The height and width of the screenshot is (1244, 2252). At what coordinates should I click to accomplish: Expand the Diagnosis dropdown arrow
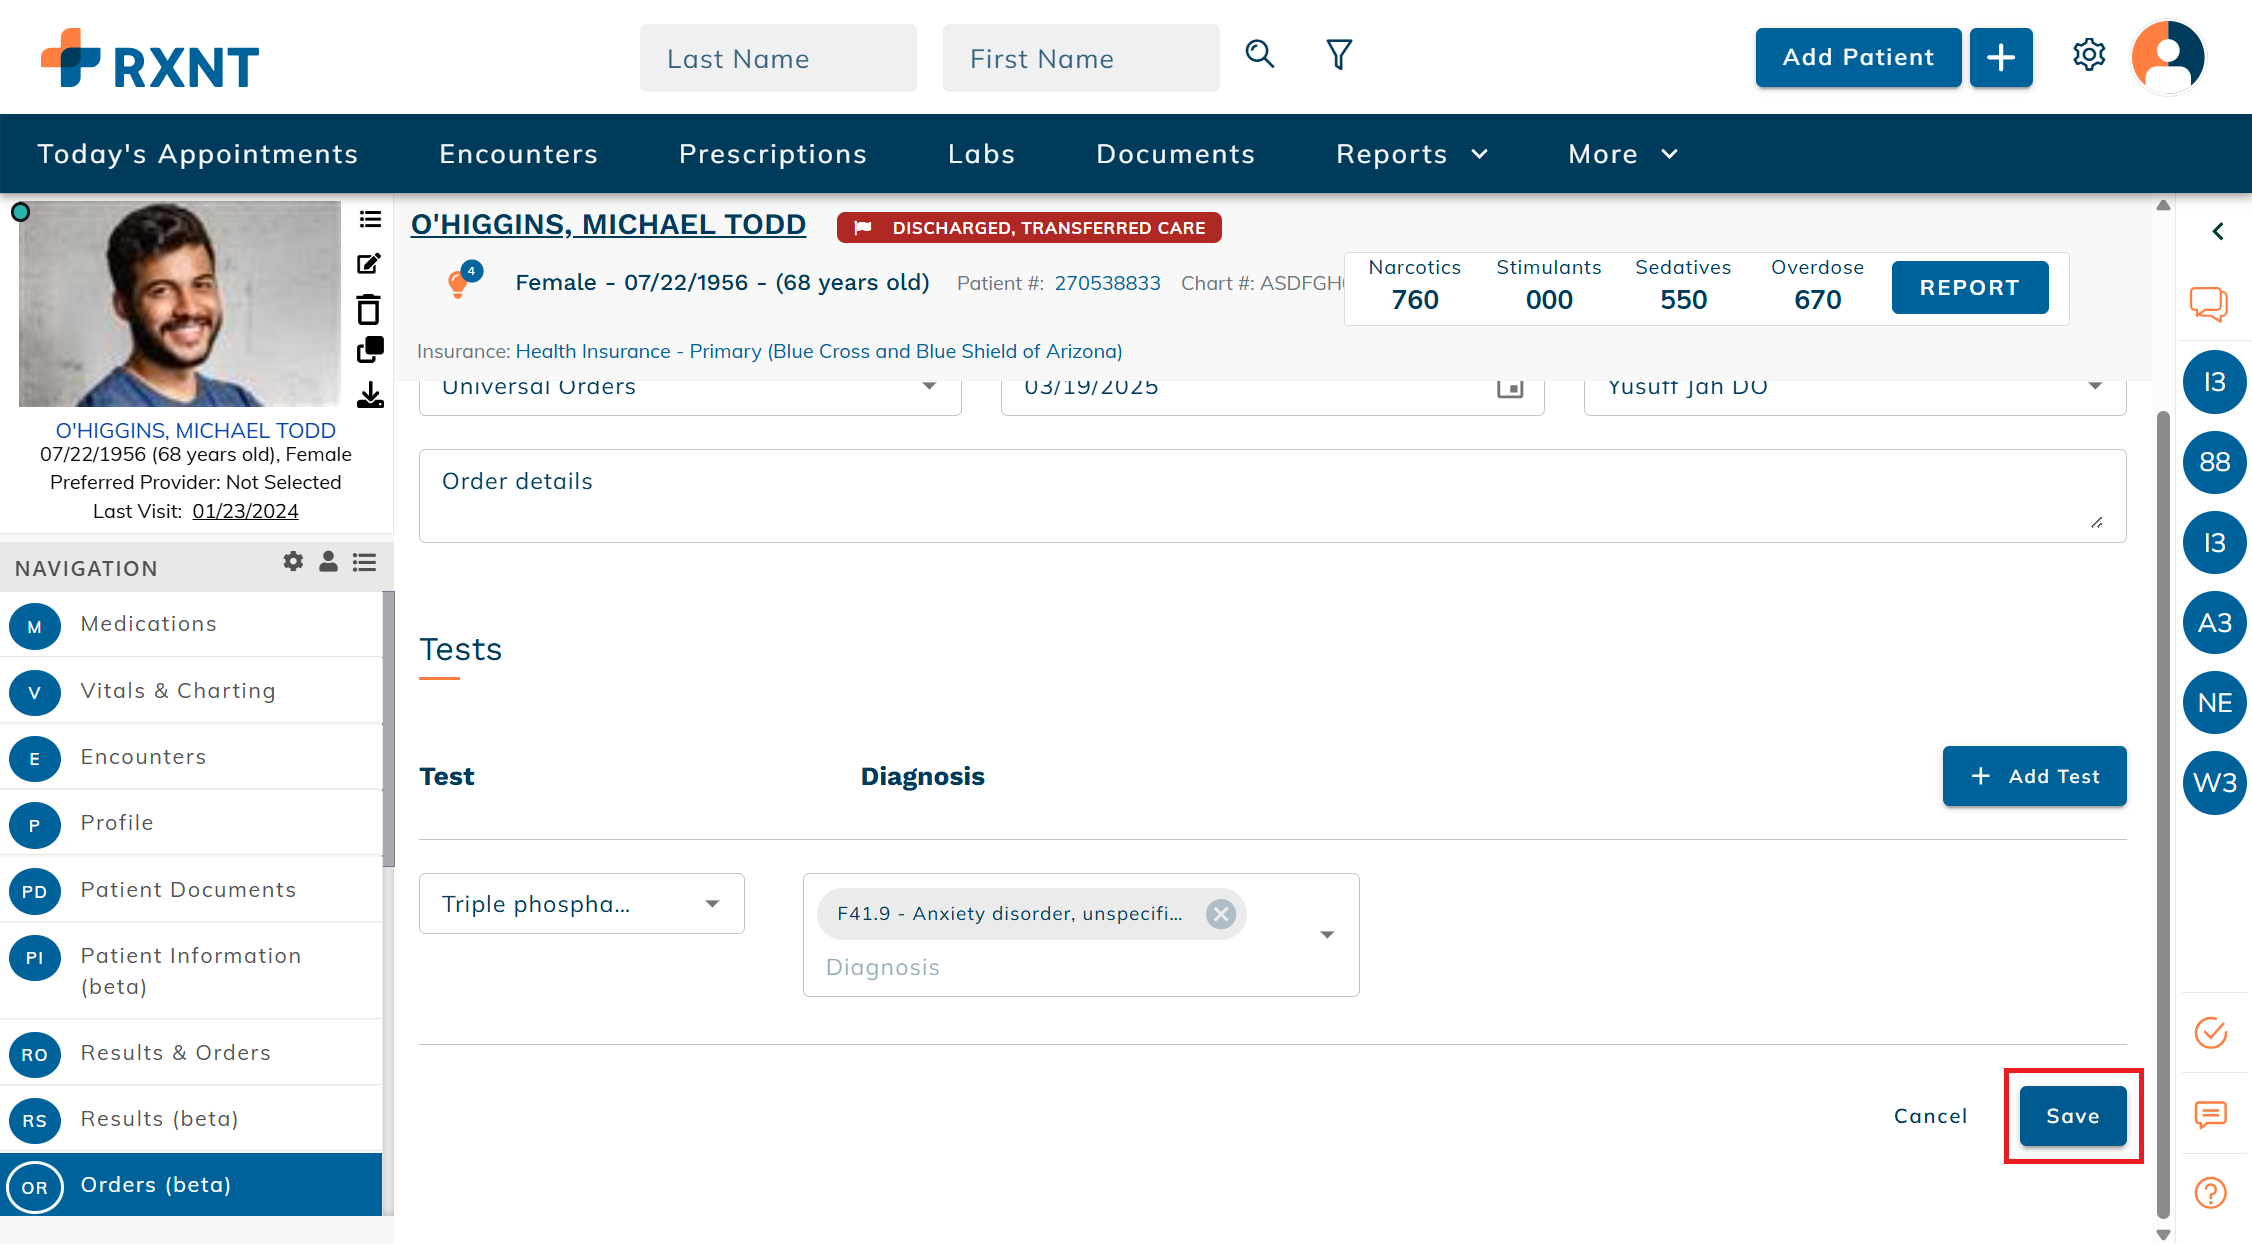click(x=1327, y=935)
